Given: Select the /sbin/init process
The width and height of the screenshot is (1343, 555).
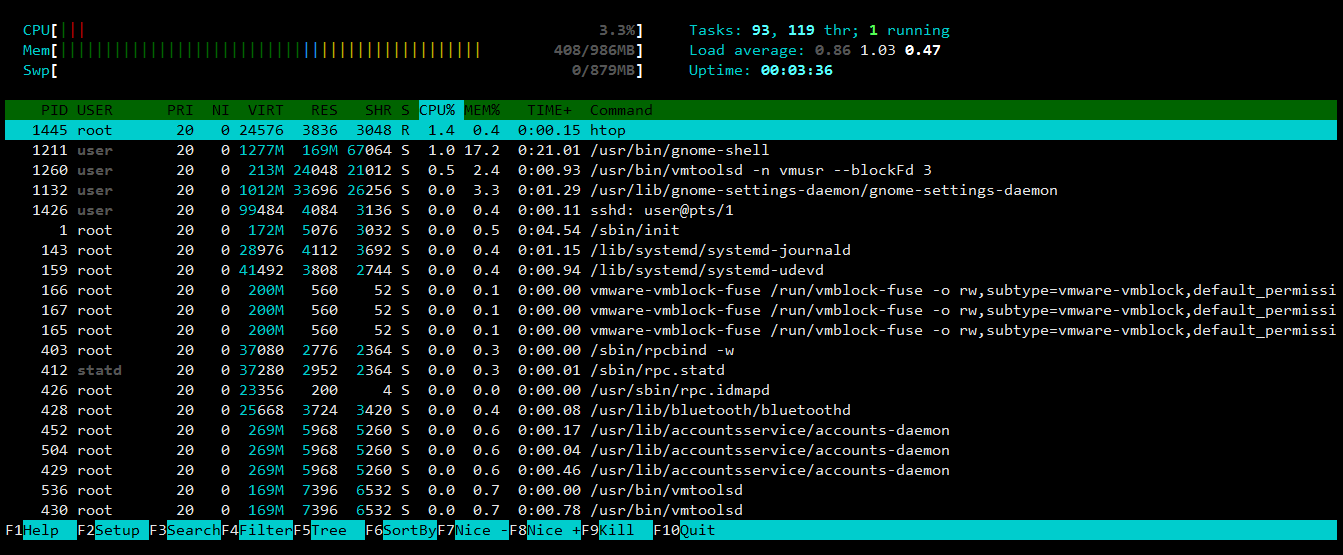Looking at the screenshot, I should pyautogui.click(x=671, y=230).
